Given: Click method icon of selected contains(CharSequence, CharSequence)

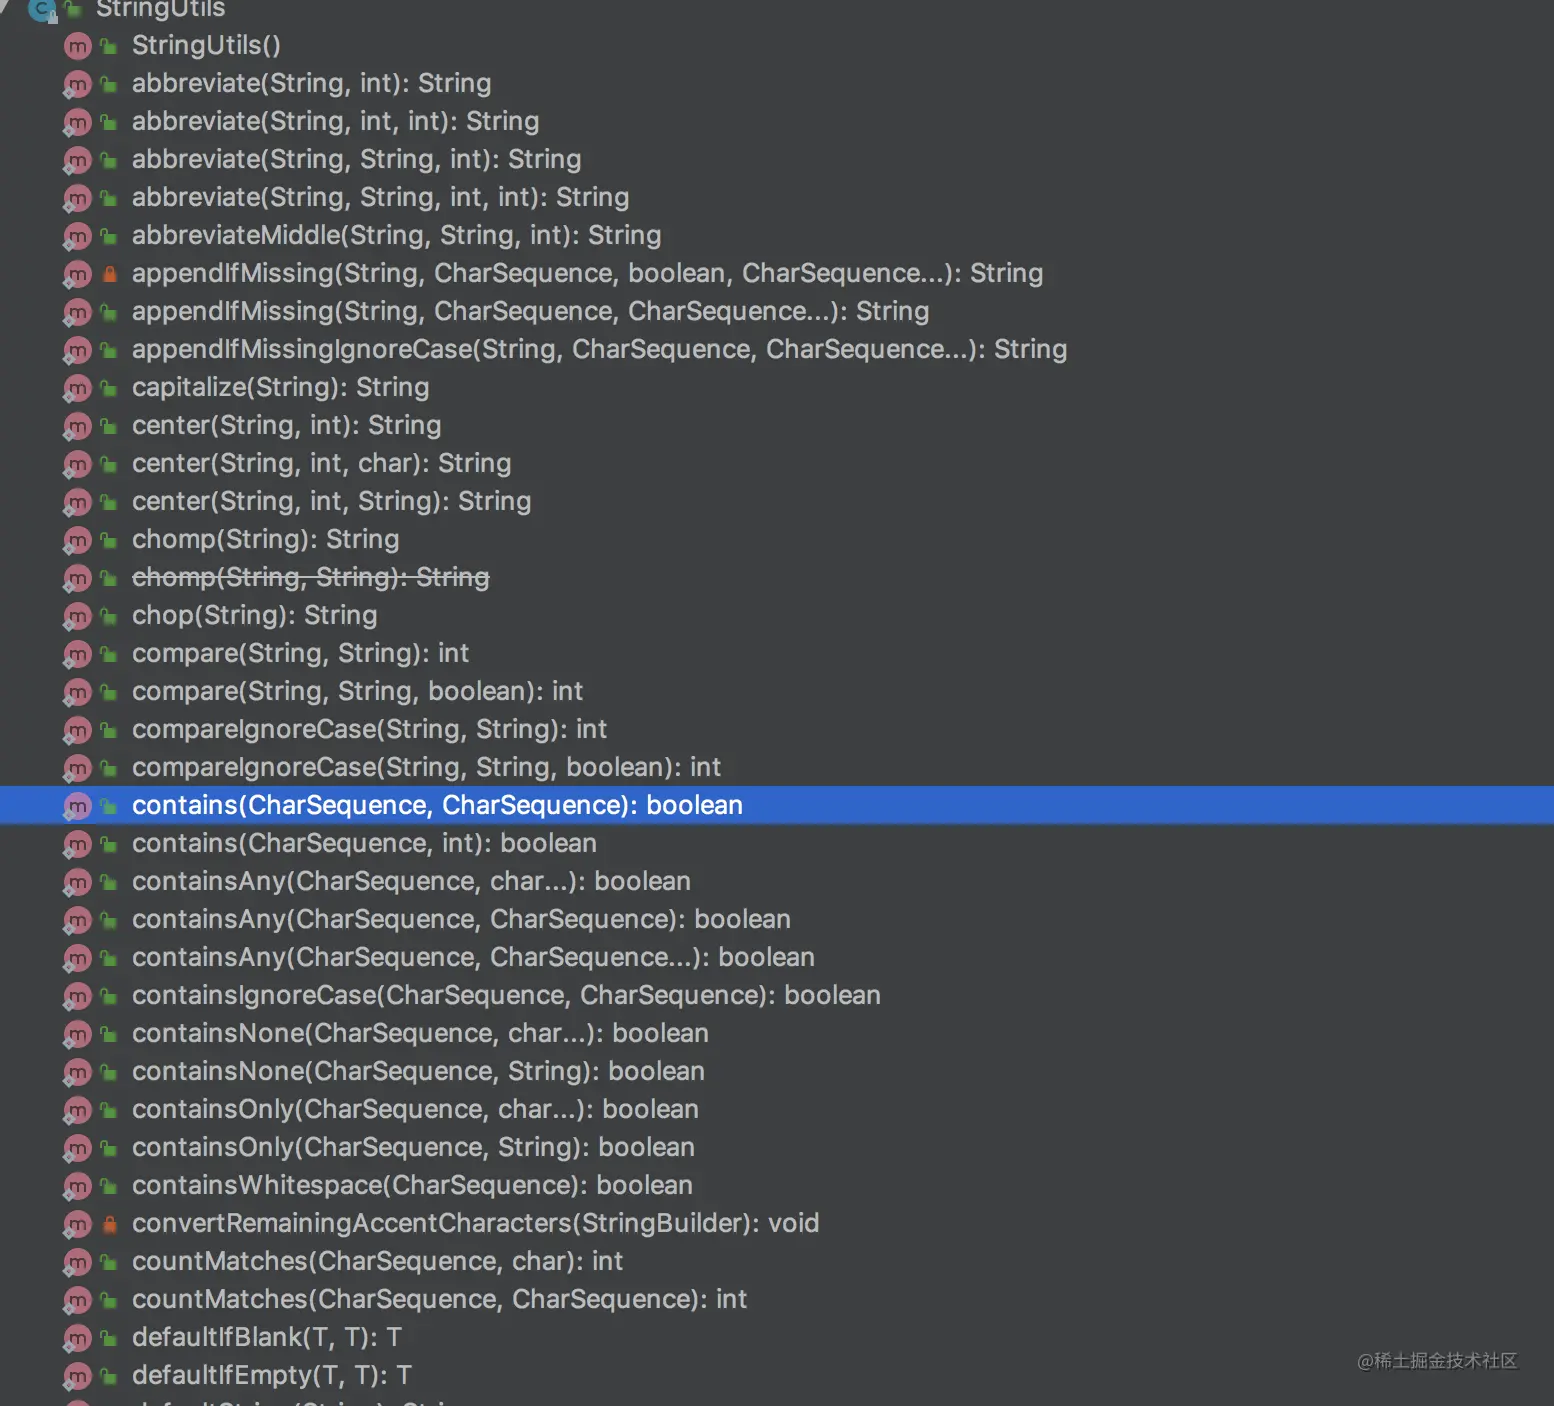Looking at the screenshot, I should [x=78, y=806].
